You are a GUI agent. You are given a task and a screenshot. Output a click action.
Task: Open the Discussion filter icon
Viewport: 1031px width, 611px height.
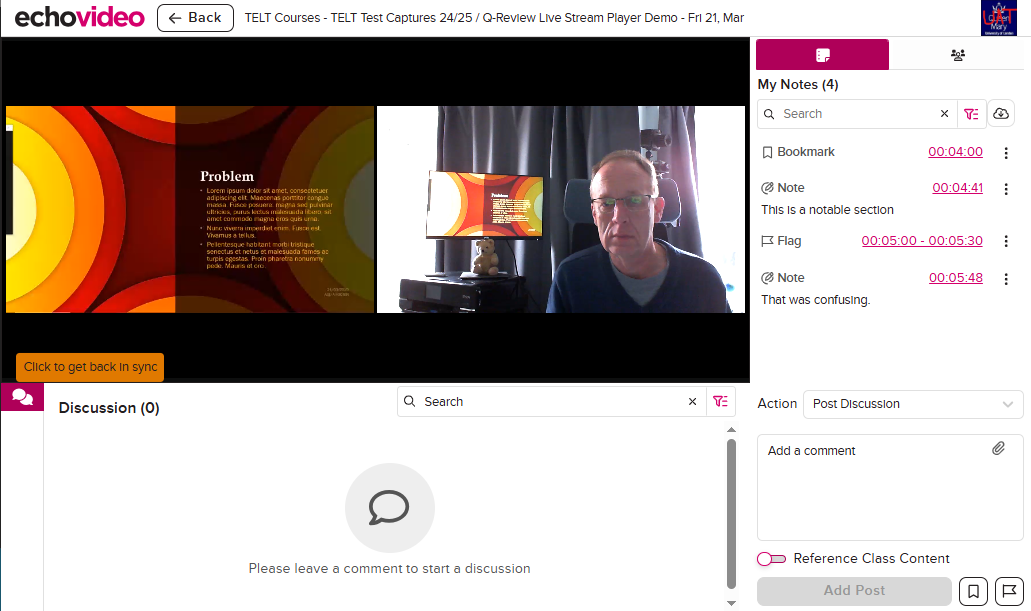point(721,401)
